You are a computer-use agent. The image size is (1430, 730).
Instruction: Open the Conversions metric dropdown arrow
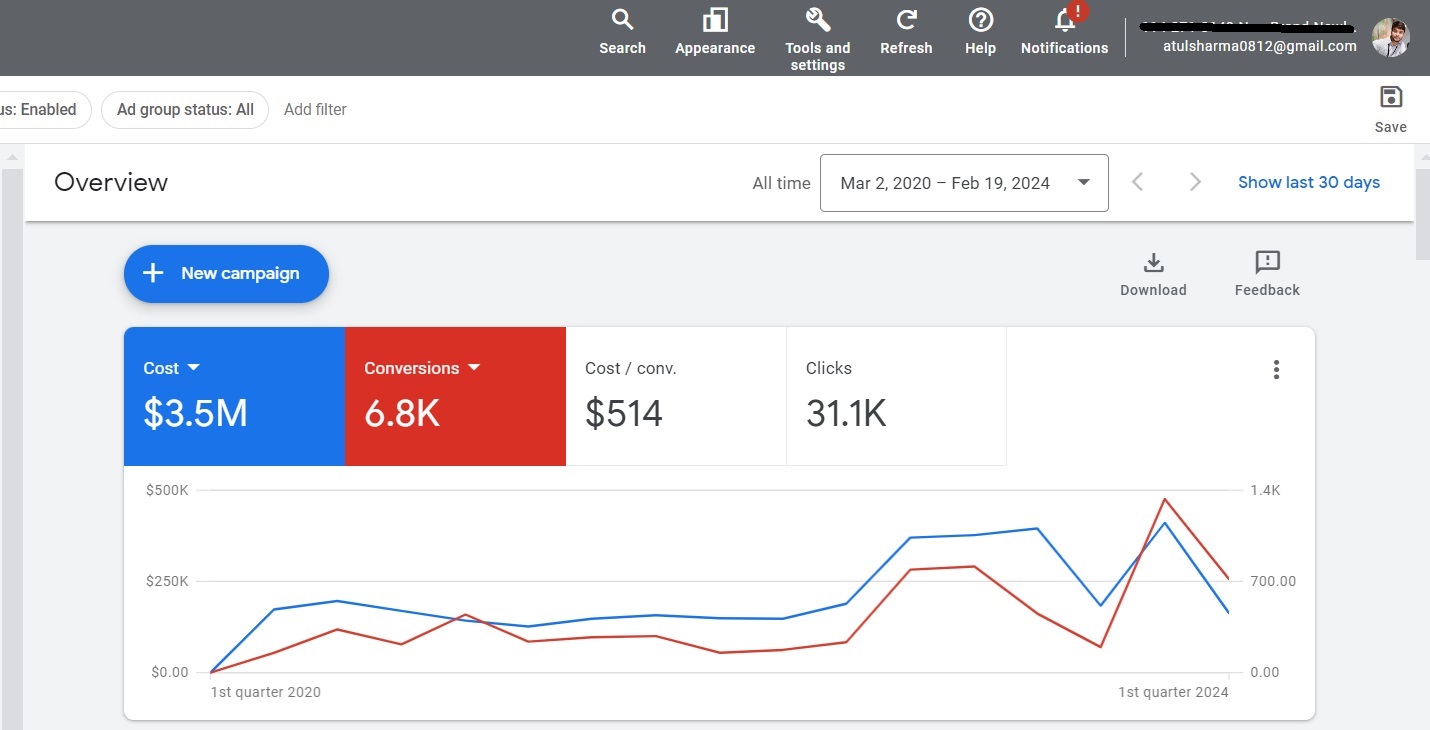pos(474,368)
